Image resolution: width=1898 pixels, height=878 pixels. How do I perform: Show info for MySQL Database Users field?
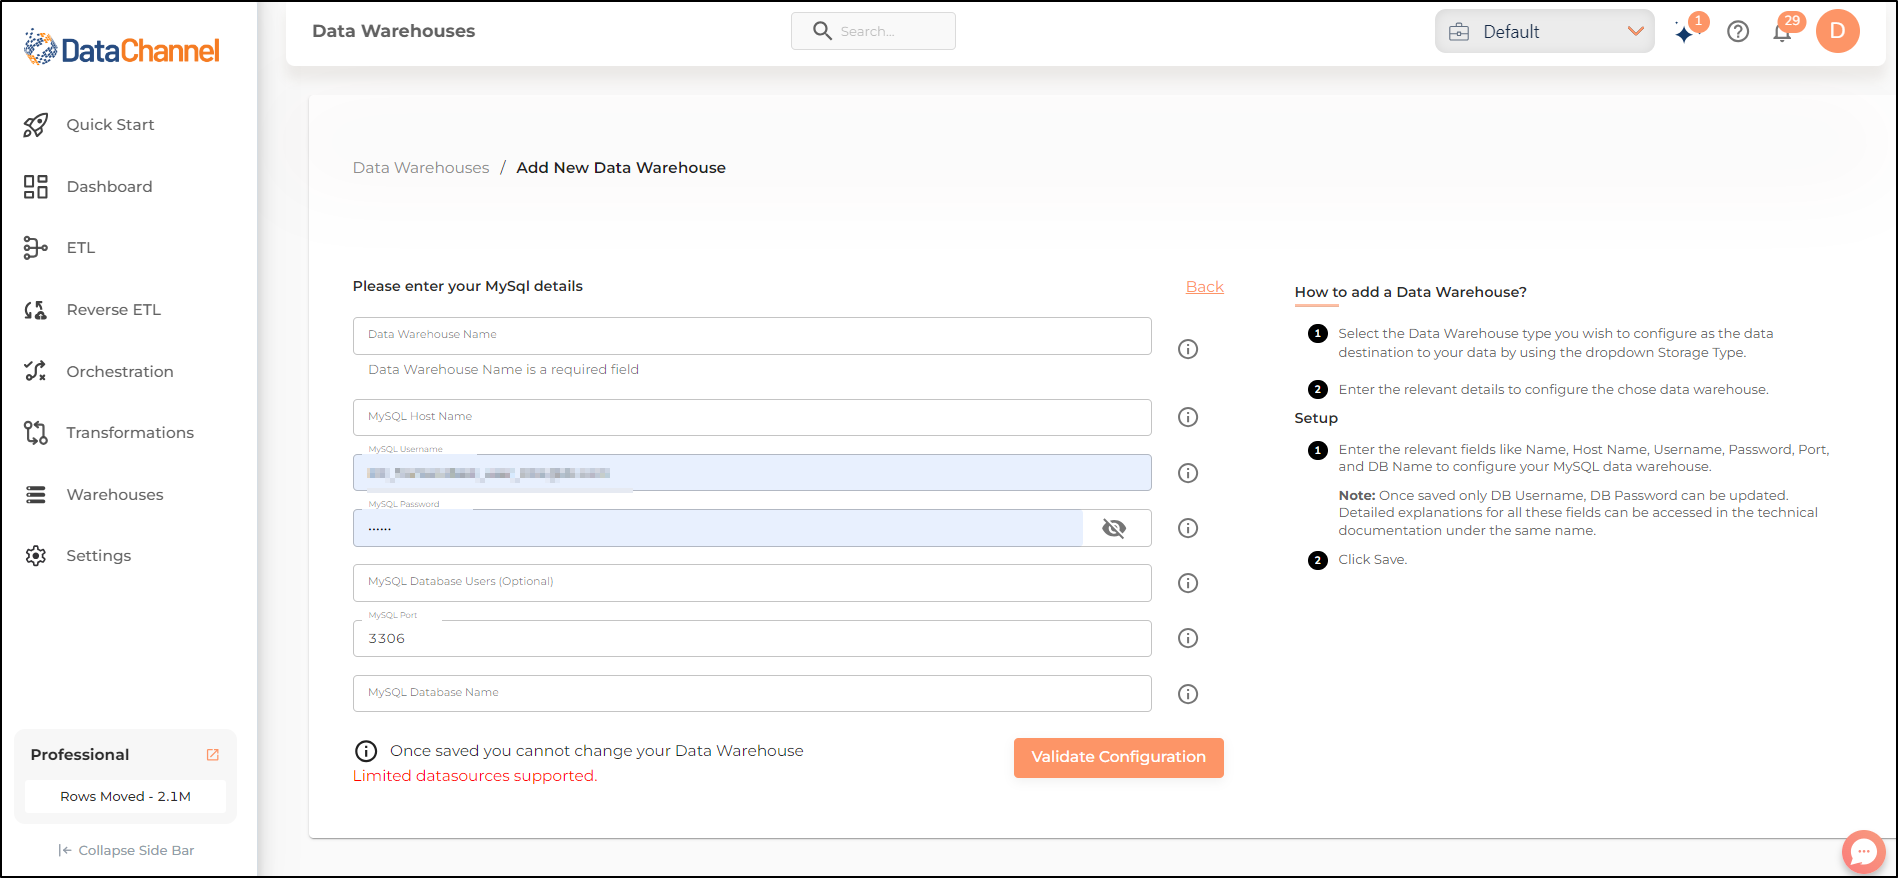point(1188,583)
